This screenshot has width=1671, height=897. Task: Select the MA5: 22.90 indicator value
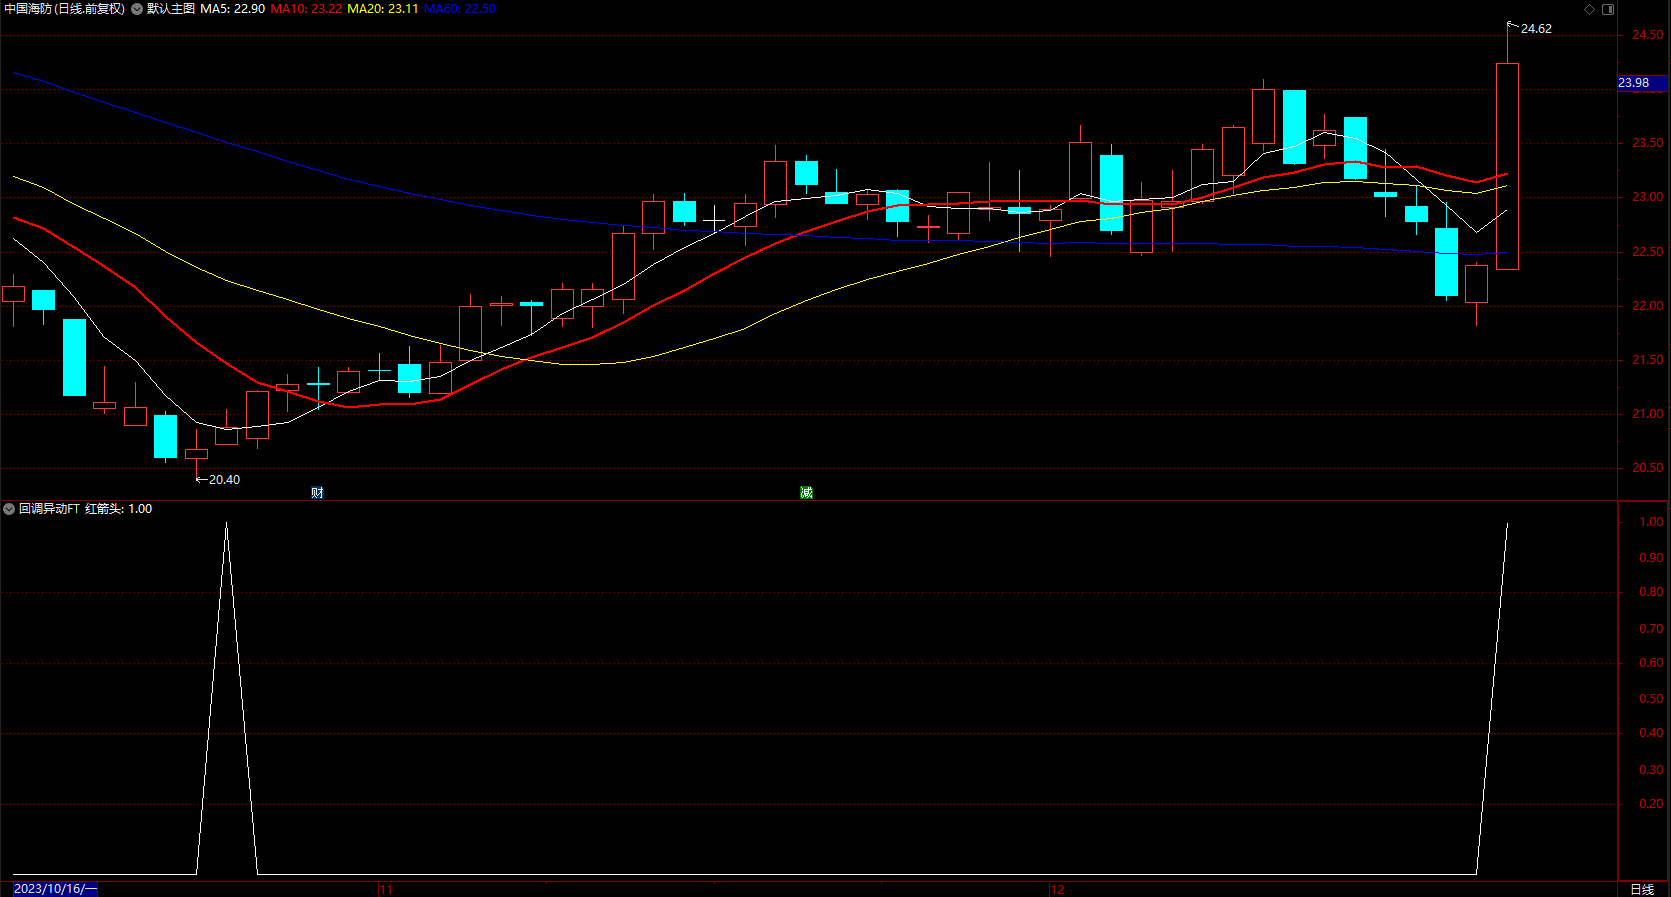point(232,9)
